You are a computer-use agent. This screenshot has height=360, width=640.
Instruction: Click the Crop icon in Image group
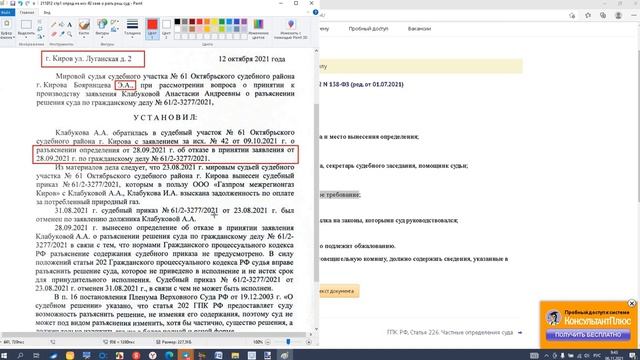click(40, 22)
